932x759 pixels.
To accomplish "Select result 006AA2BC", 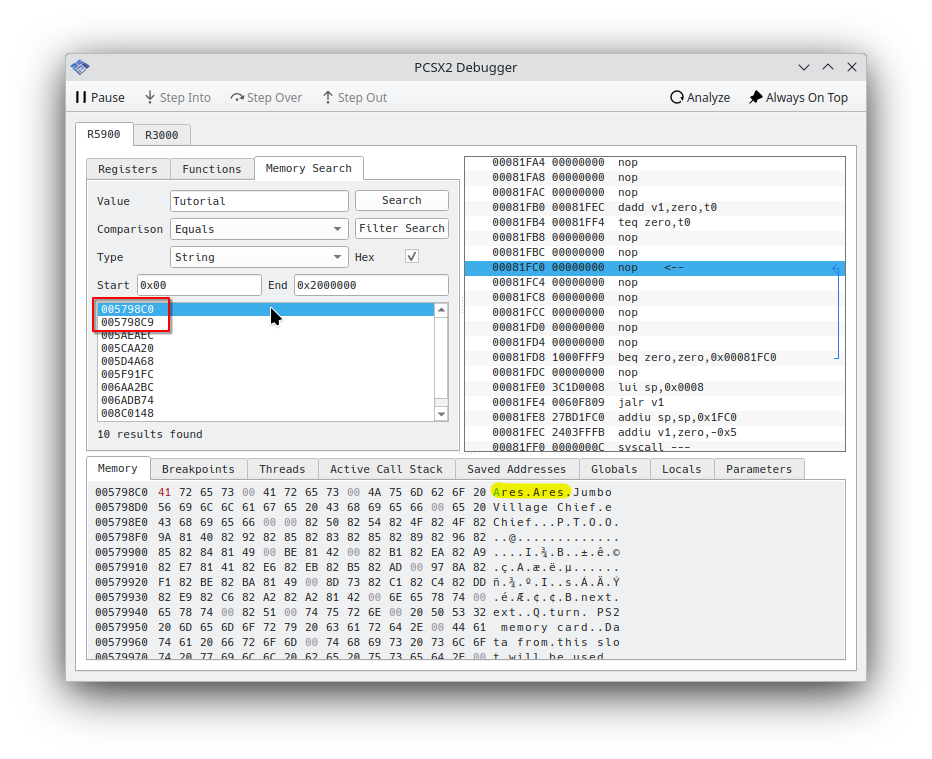I will coord(266,388).
